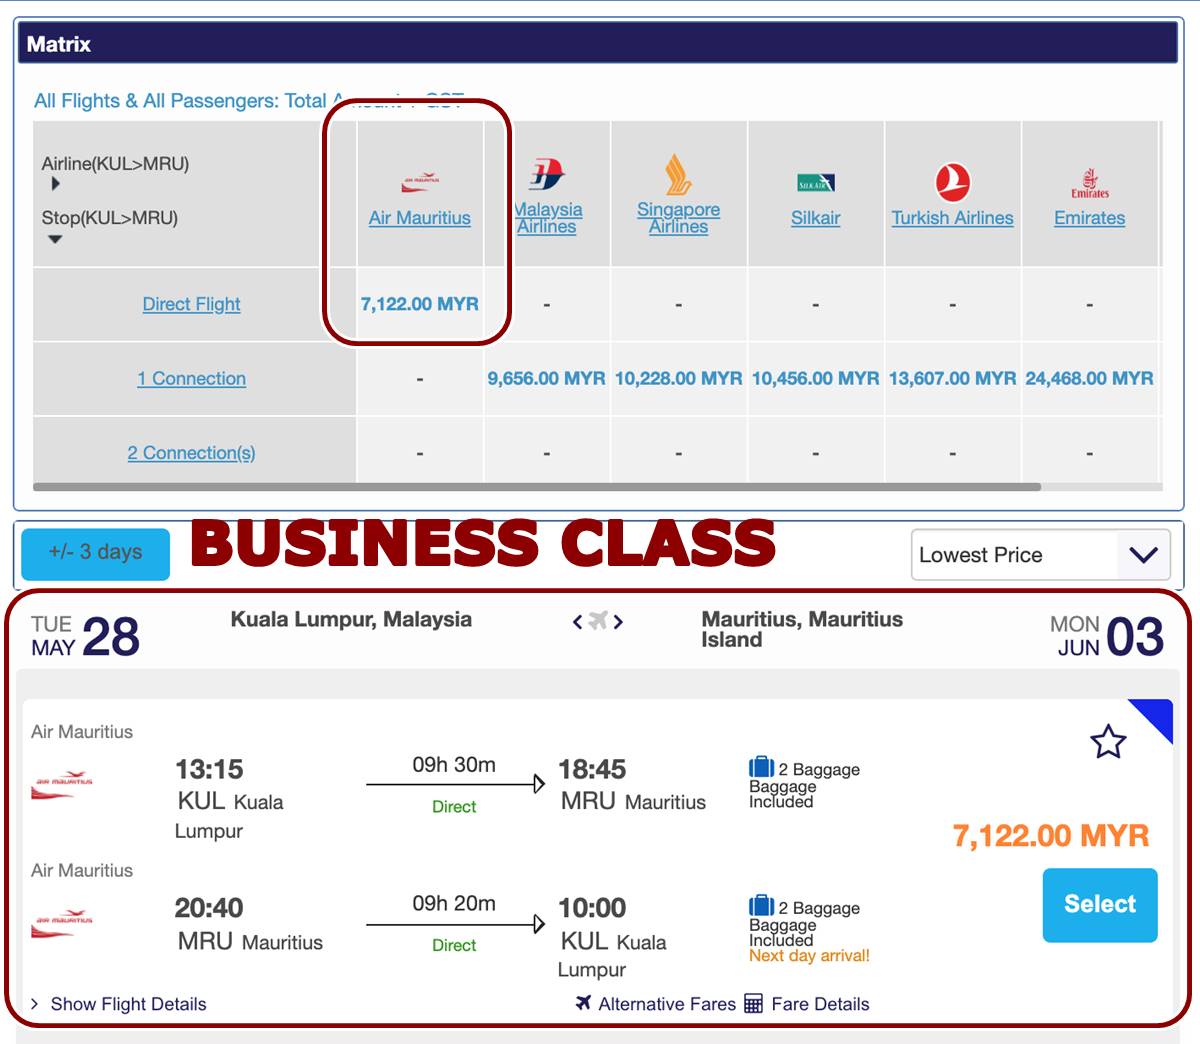Click the matrix horizontal scrollbar
1200x1044 pixels.
pyautogui.click(x=537, y=487)
